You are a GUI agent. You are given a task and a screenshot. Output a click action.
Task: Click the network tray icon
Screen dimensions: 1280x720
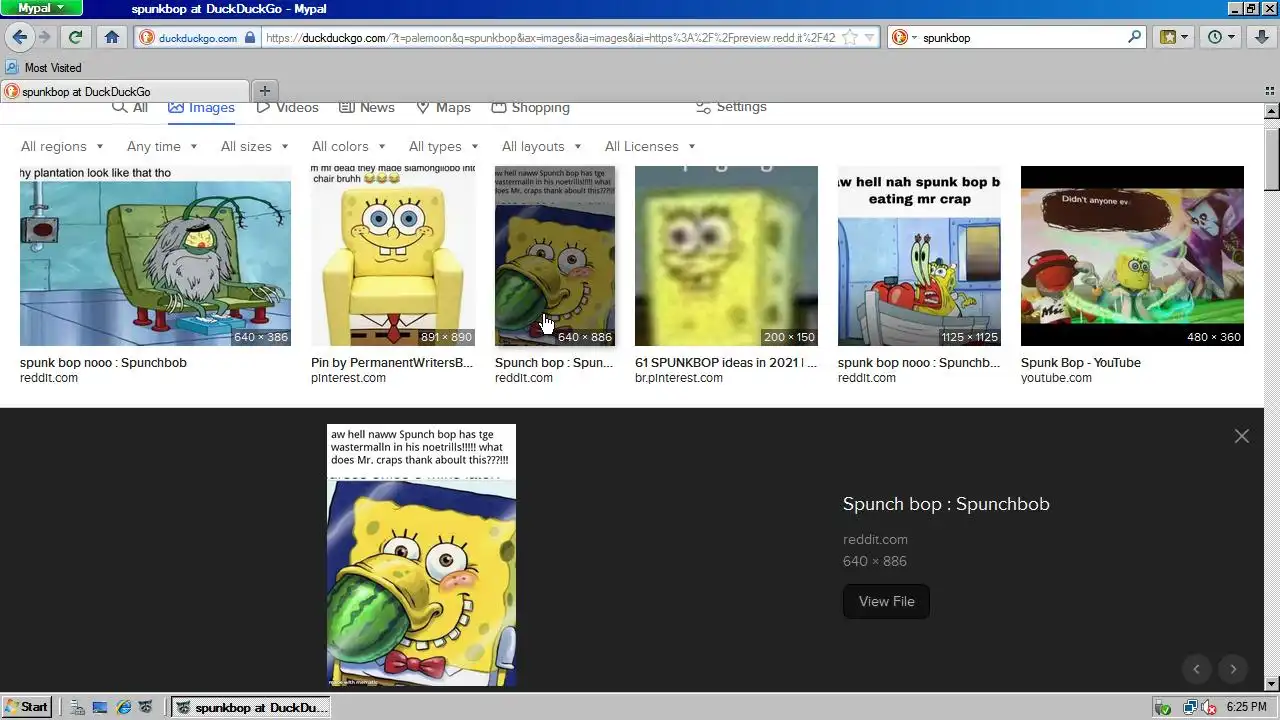click(1190, 707)
